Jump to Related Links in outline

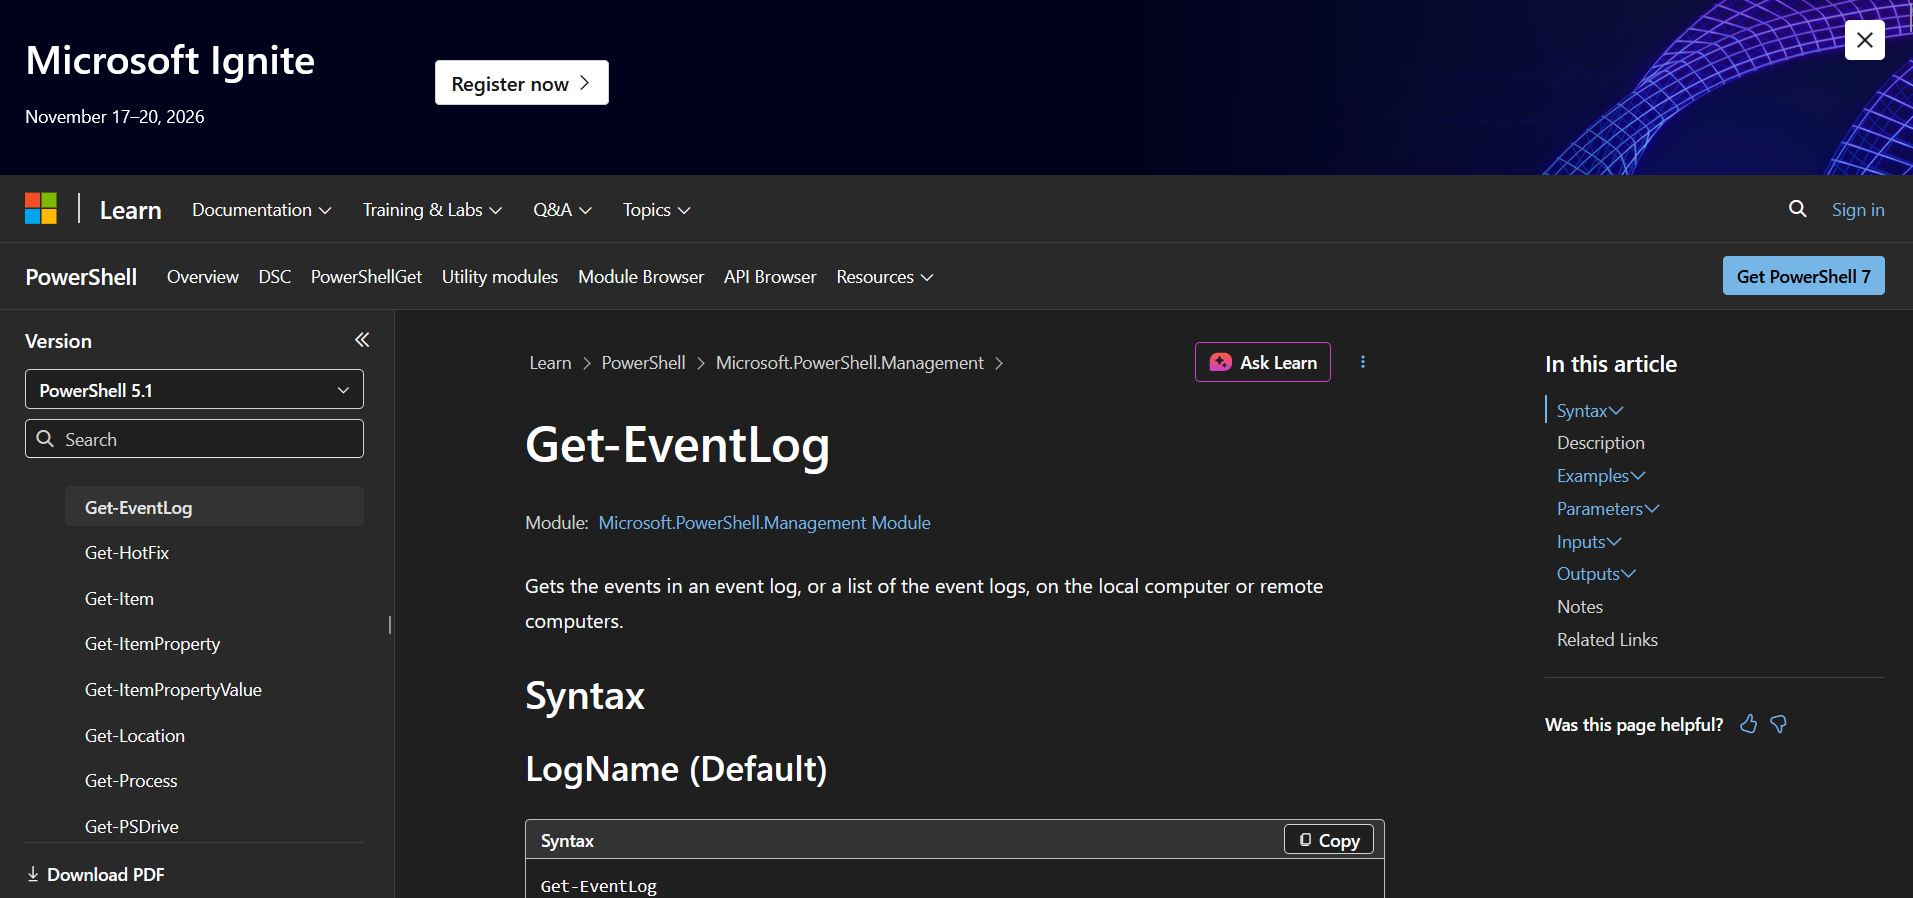1607,639
